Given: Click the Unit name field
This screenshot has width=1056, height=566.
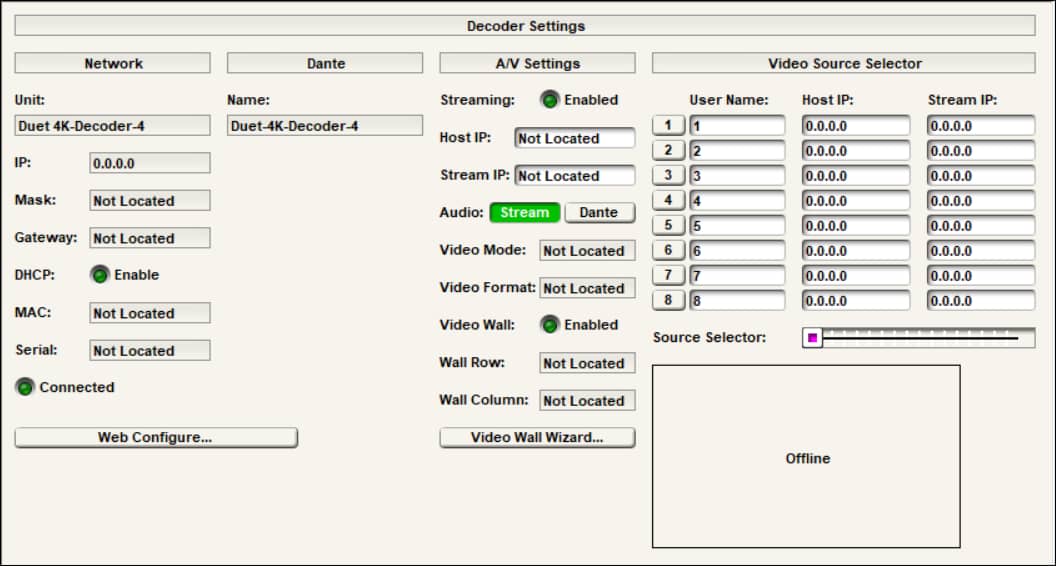Looking at the screenshot, I should [x=112, y=125].
